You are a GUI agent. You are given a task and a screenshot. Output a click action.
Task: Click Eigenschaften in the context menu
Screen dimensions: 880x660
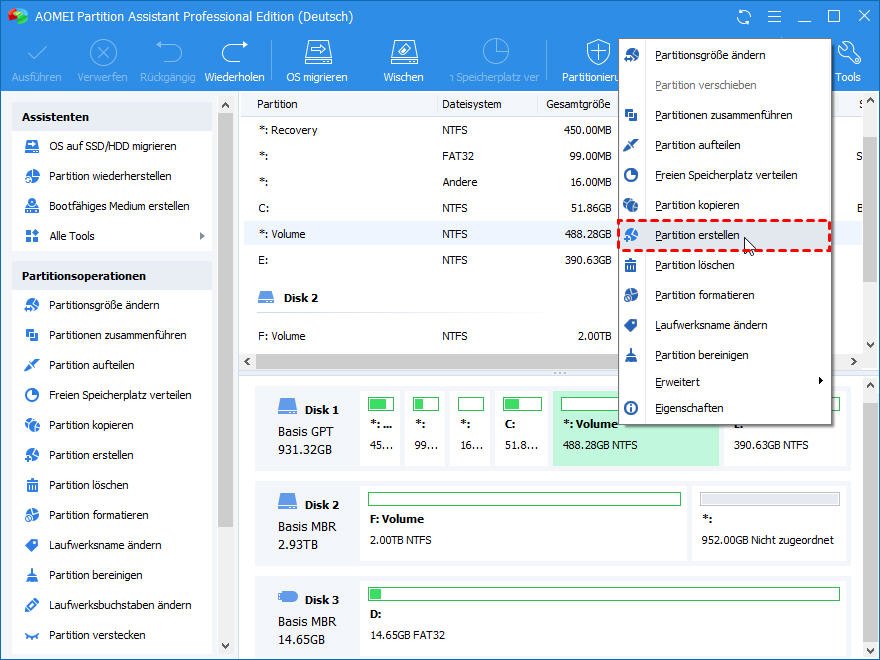coord(688,408)
